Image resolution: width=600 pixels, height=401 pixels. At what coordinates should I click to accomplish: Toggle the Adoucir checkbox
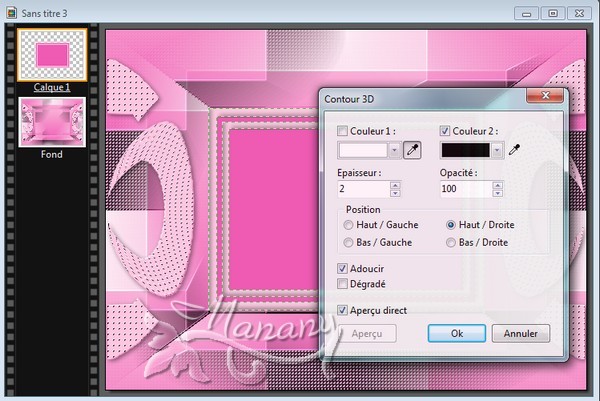coord(342,268)
